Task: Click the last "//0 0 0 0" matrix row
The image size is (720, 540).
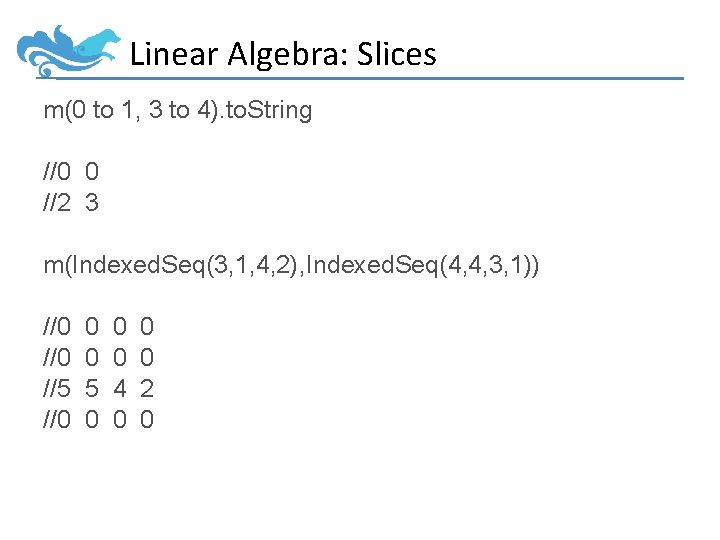Action: [x=98, y=419]
